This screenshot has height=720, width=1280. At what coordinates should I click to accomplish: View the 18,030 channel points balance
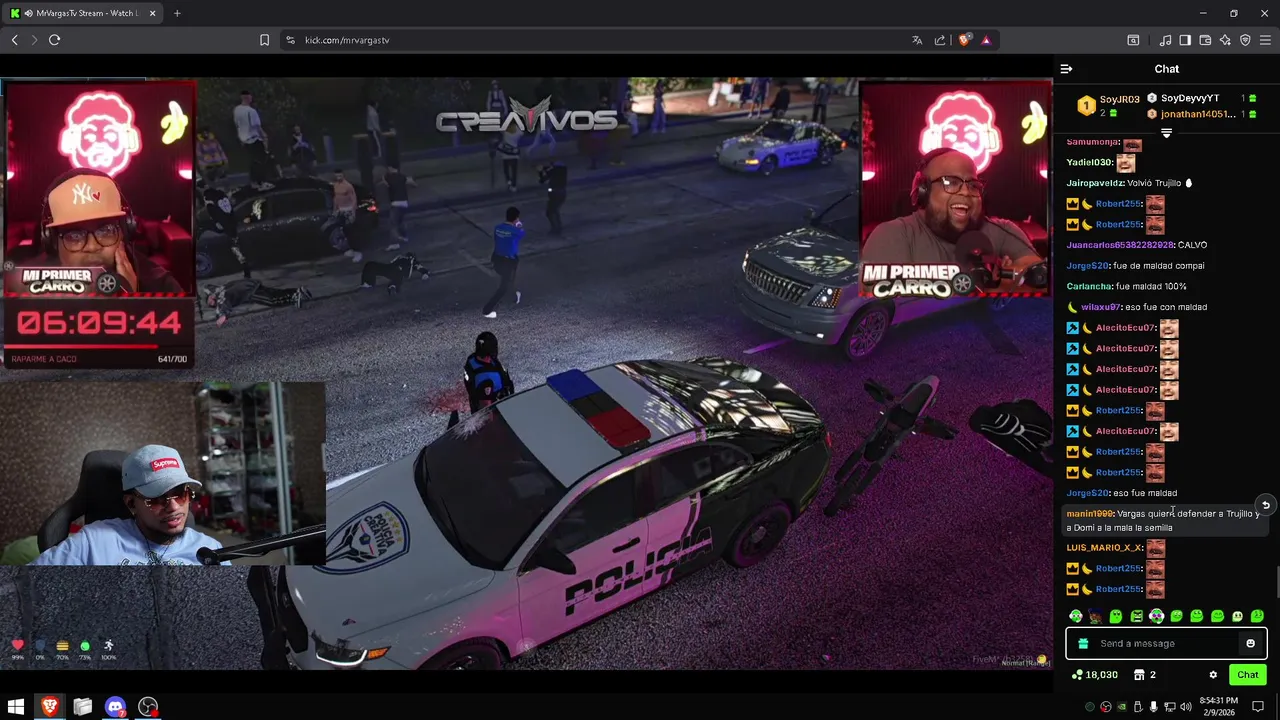(1094, 675)
